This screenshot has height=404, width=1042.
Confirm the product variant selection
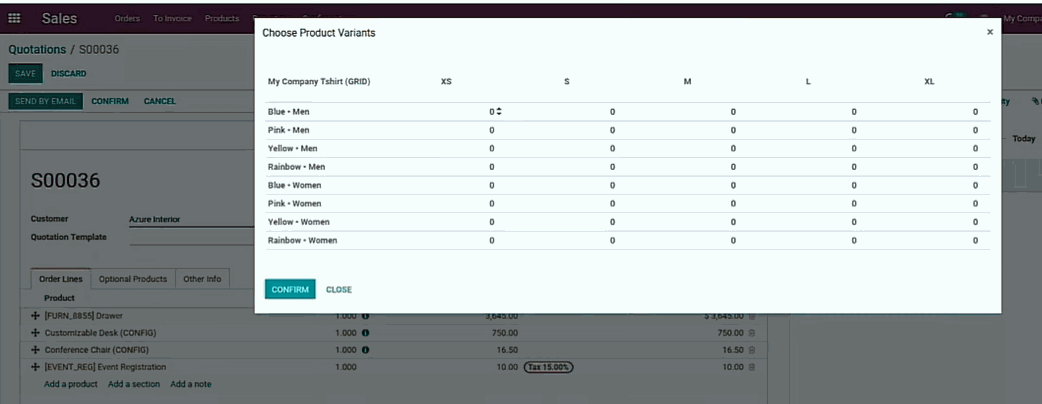(290, 289)
